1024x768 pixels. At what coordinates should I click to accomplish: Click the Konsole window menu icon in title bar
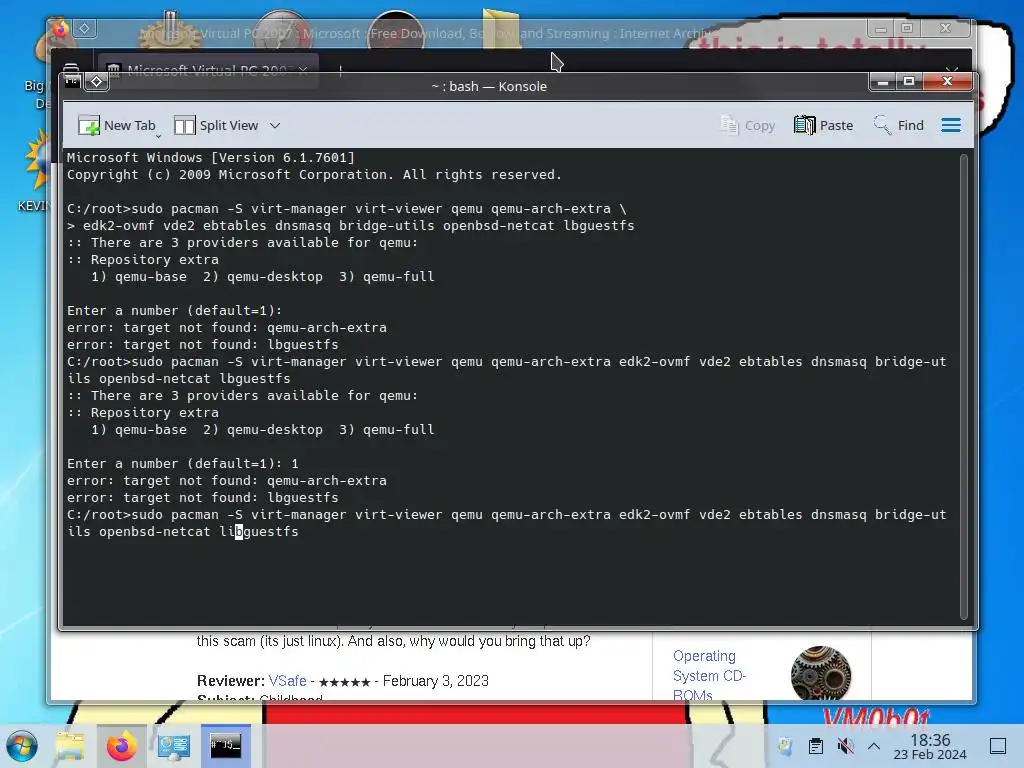click(72, 82)
